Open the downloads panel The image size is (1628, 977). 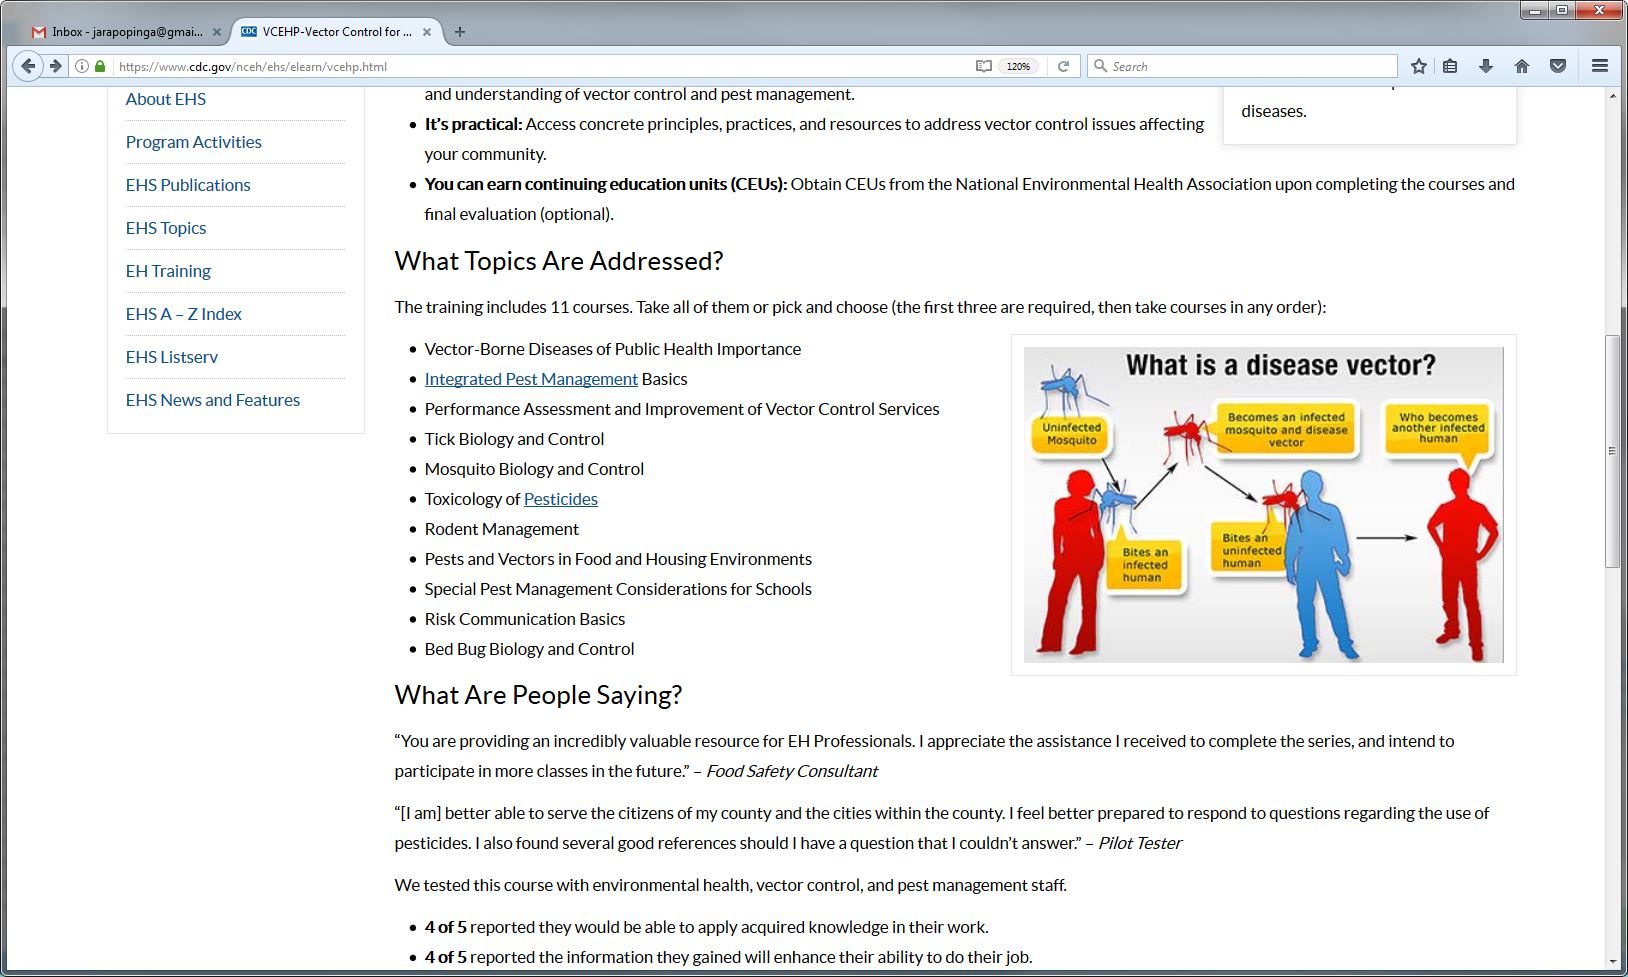click(1486, 66)
